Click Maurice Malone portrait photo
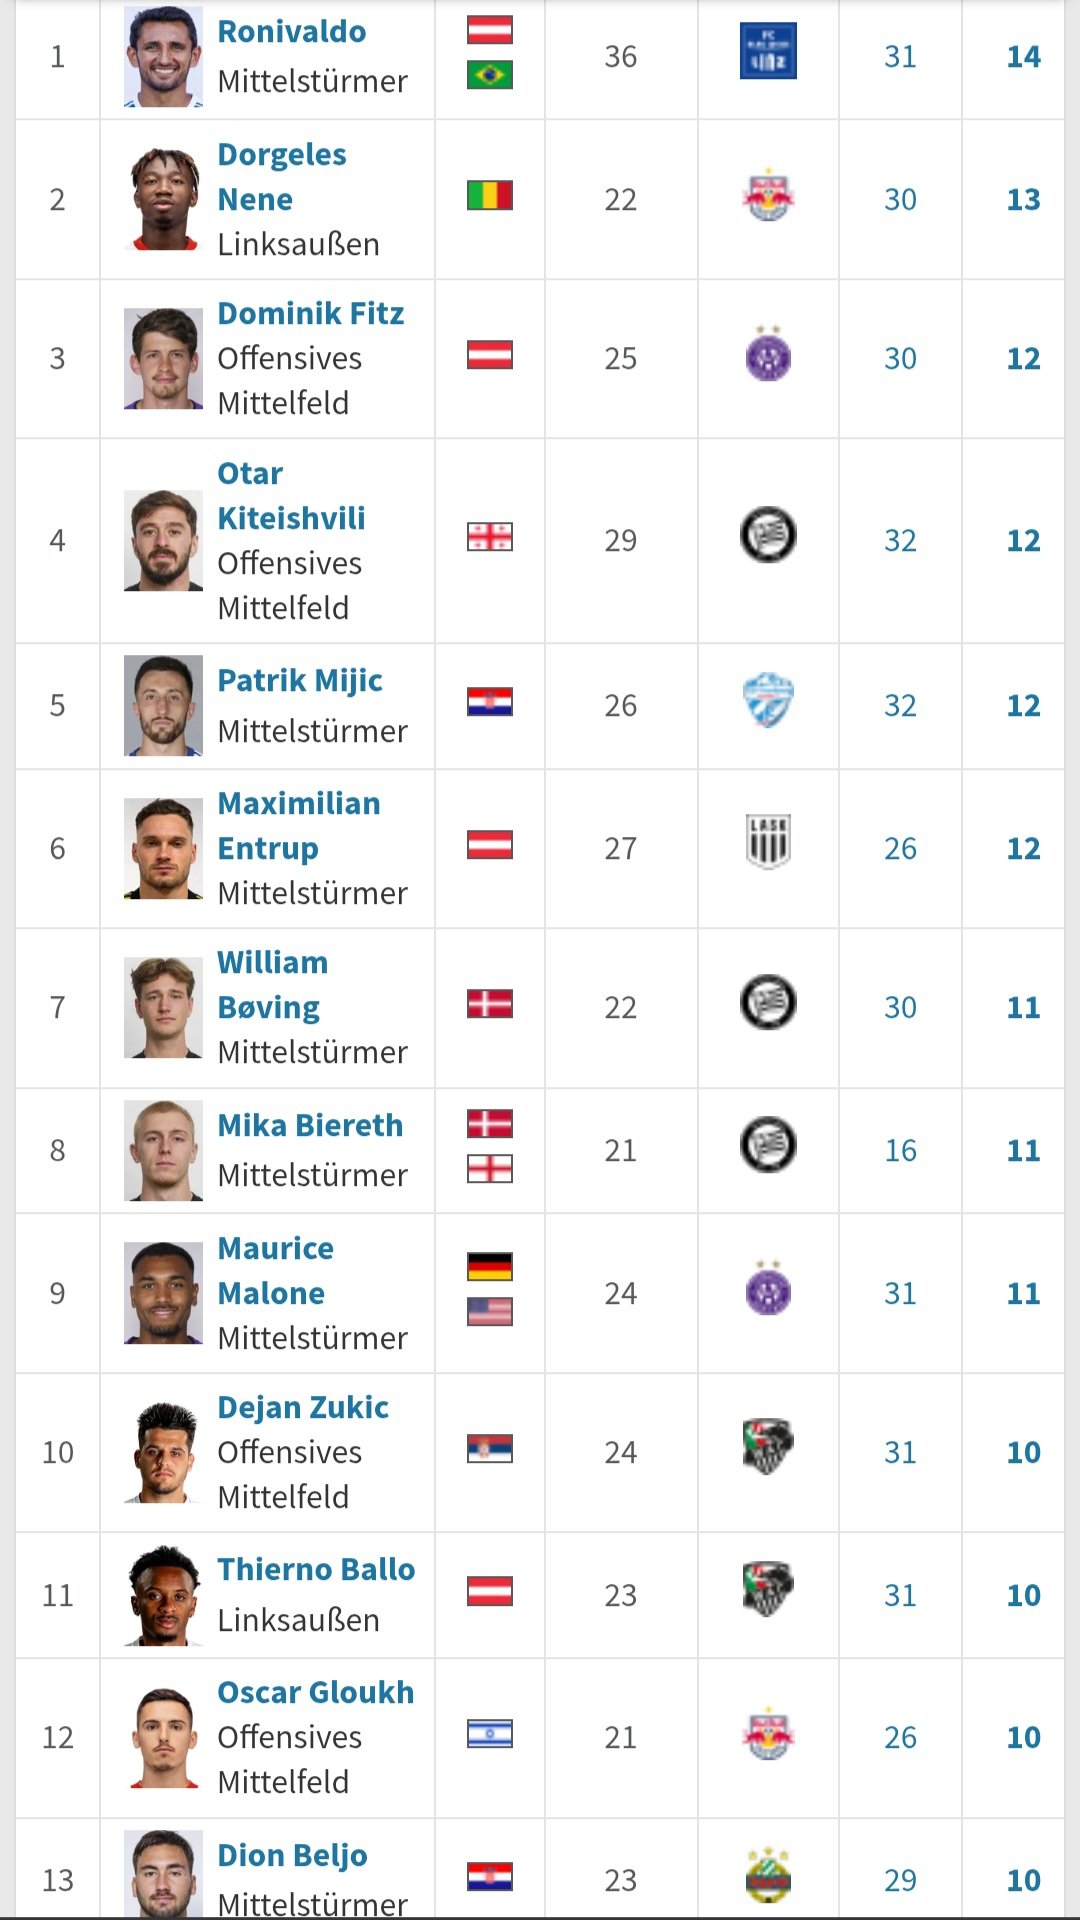The width and height of the screenshot is (1080, 1920). 163,1292
